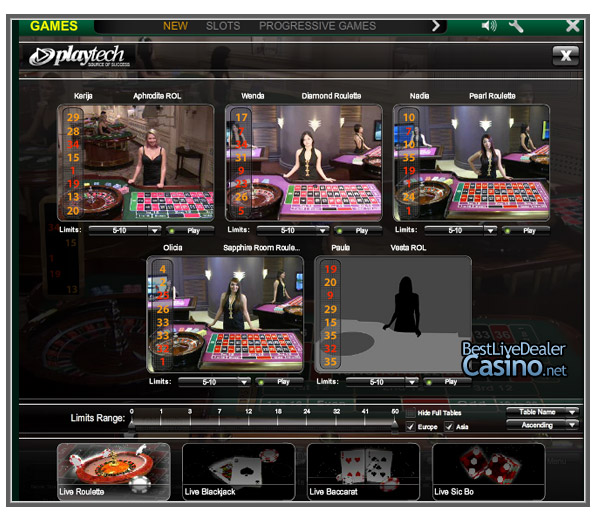Open the Table Name sort dropdown
The width and height of the screenshot is (600, 523).
point(542,412)
